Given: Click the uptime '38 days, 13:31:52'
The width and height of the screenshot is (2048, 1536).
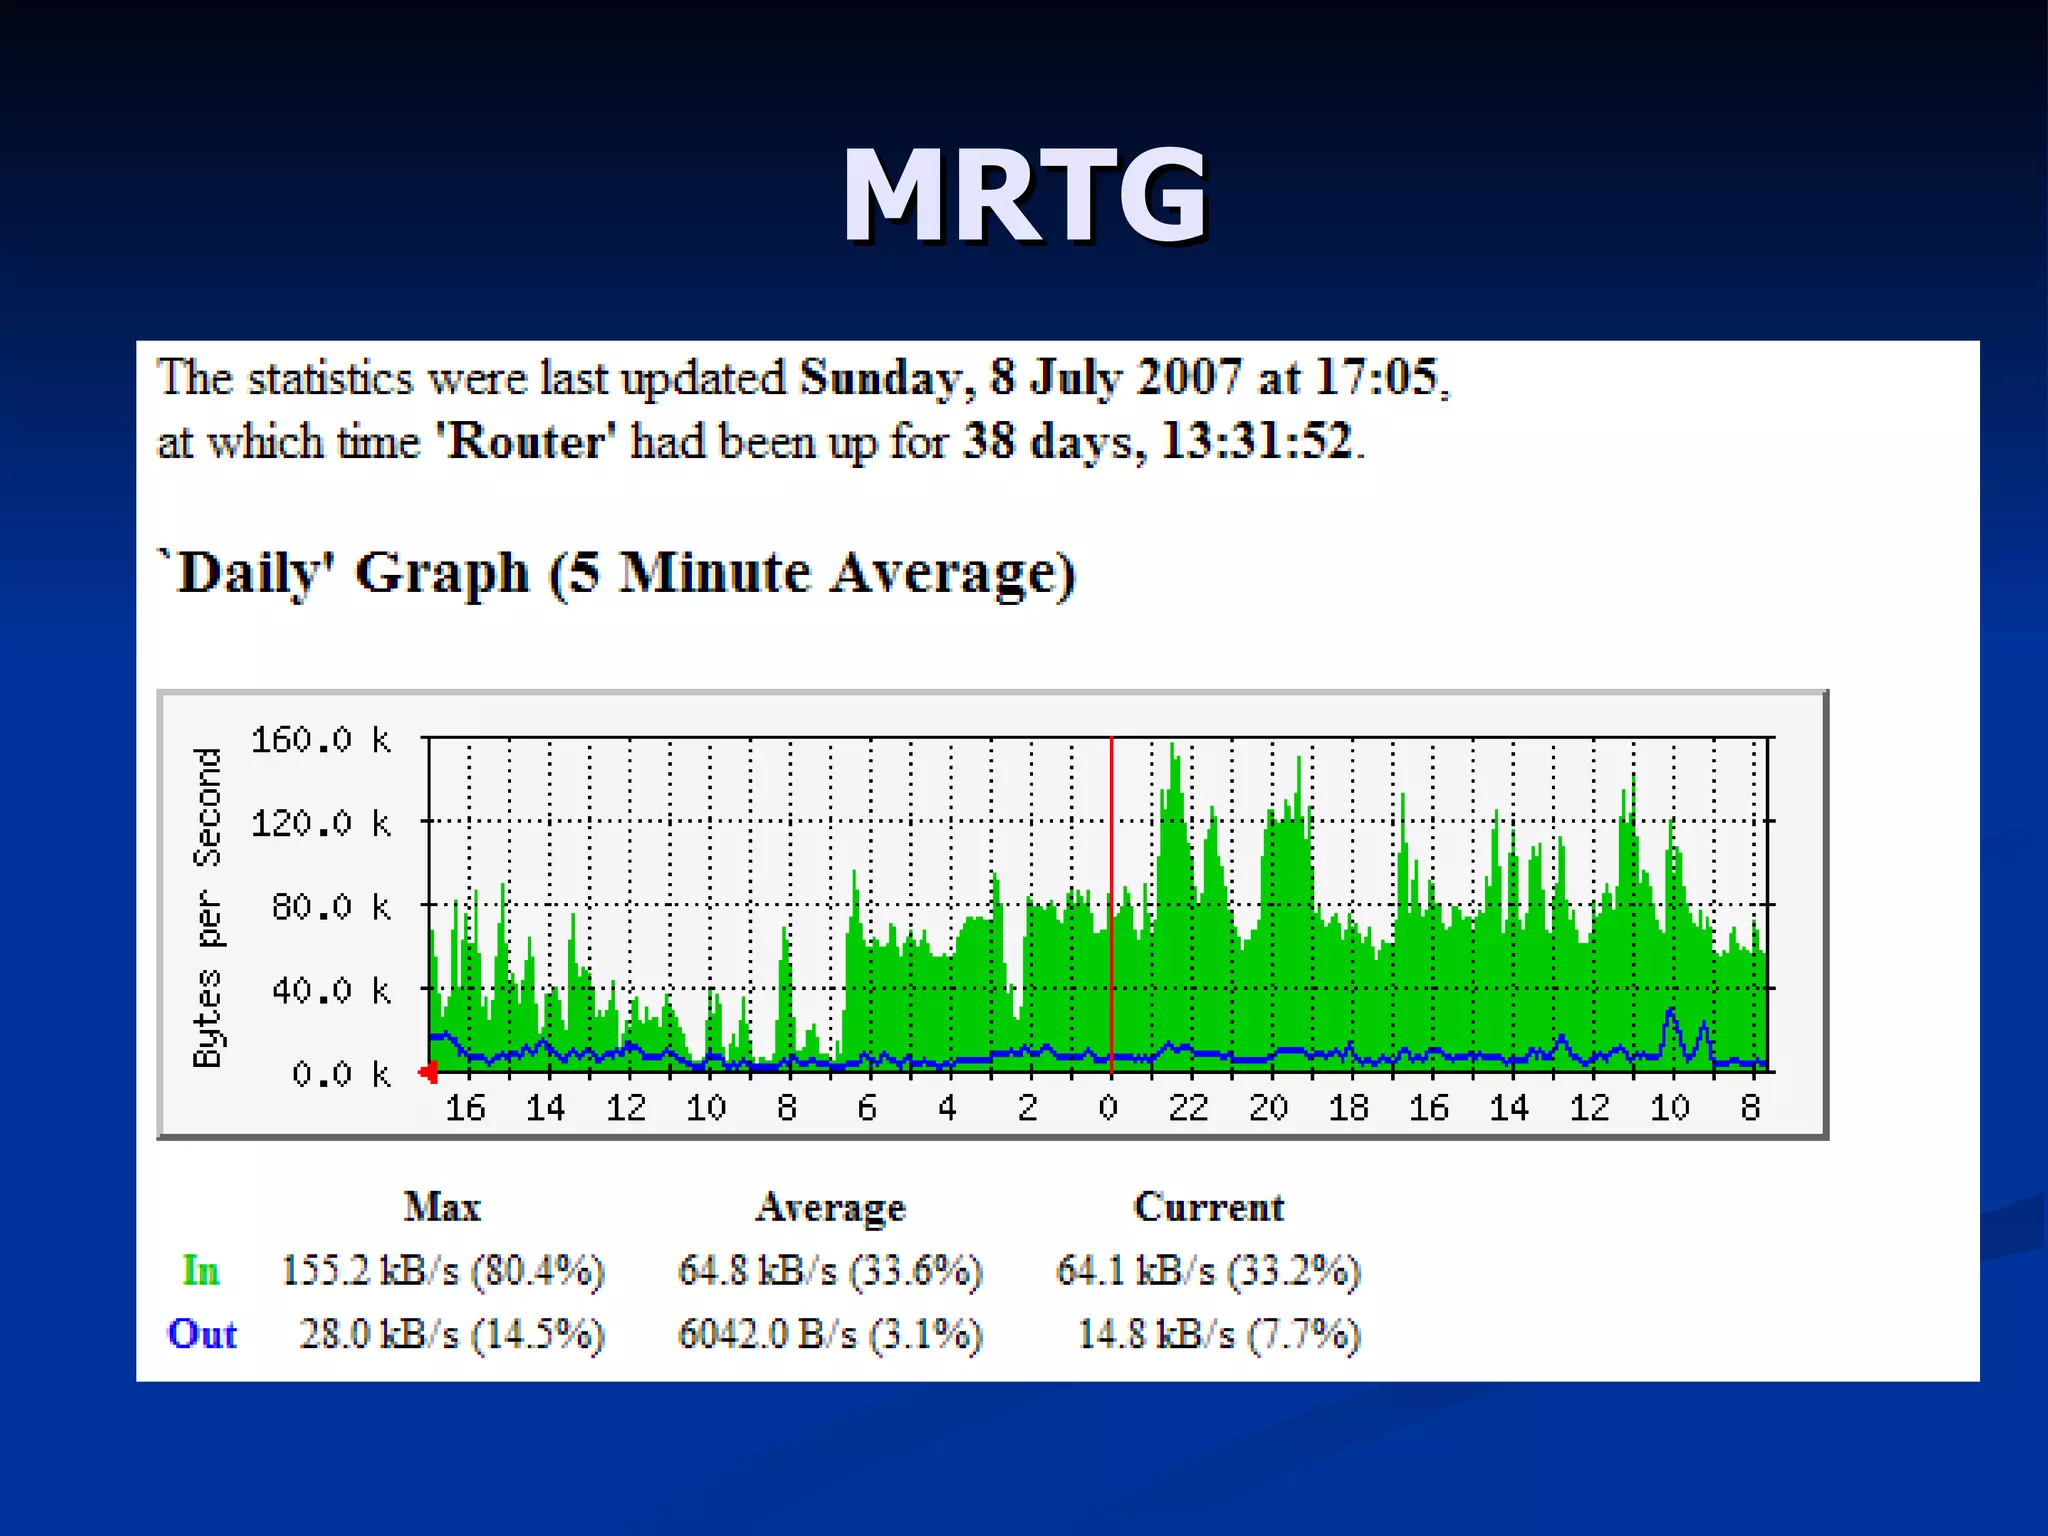Looking at the screenshot, I should tap(1158, 441).
